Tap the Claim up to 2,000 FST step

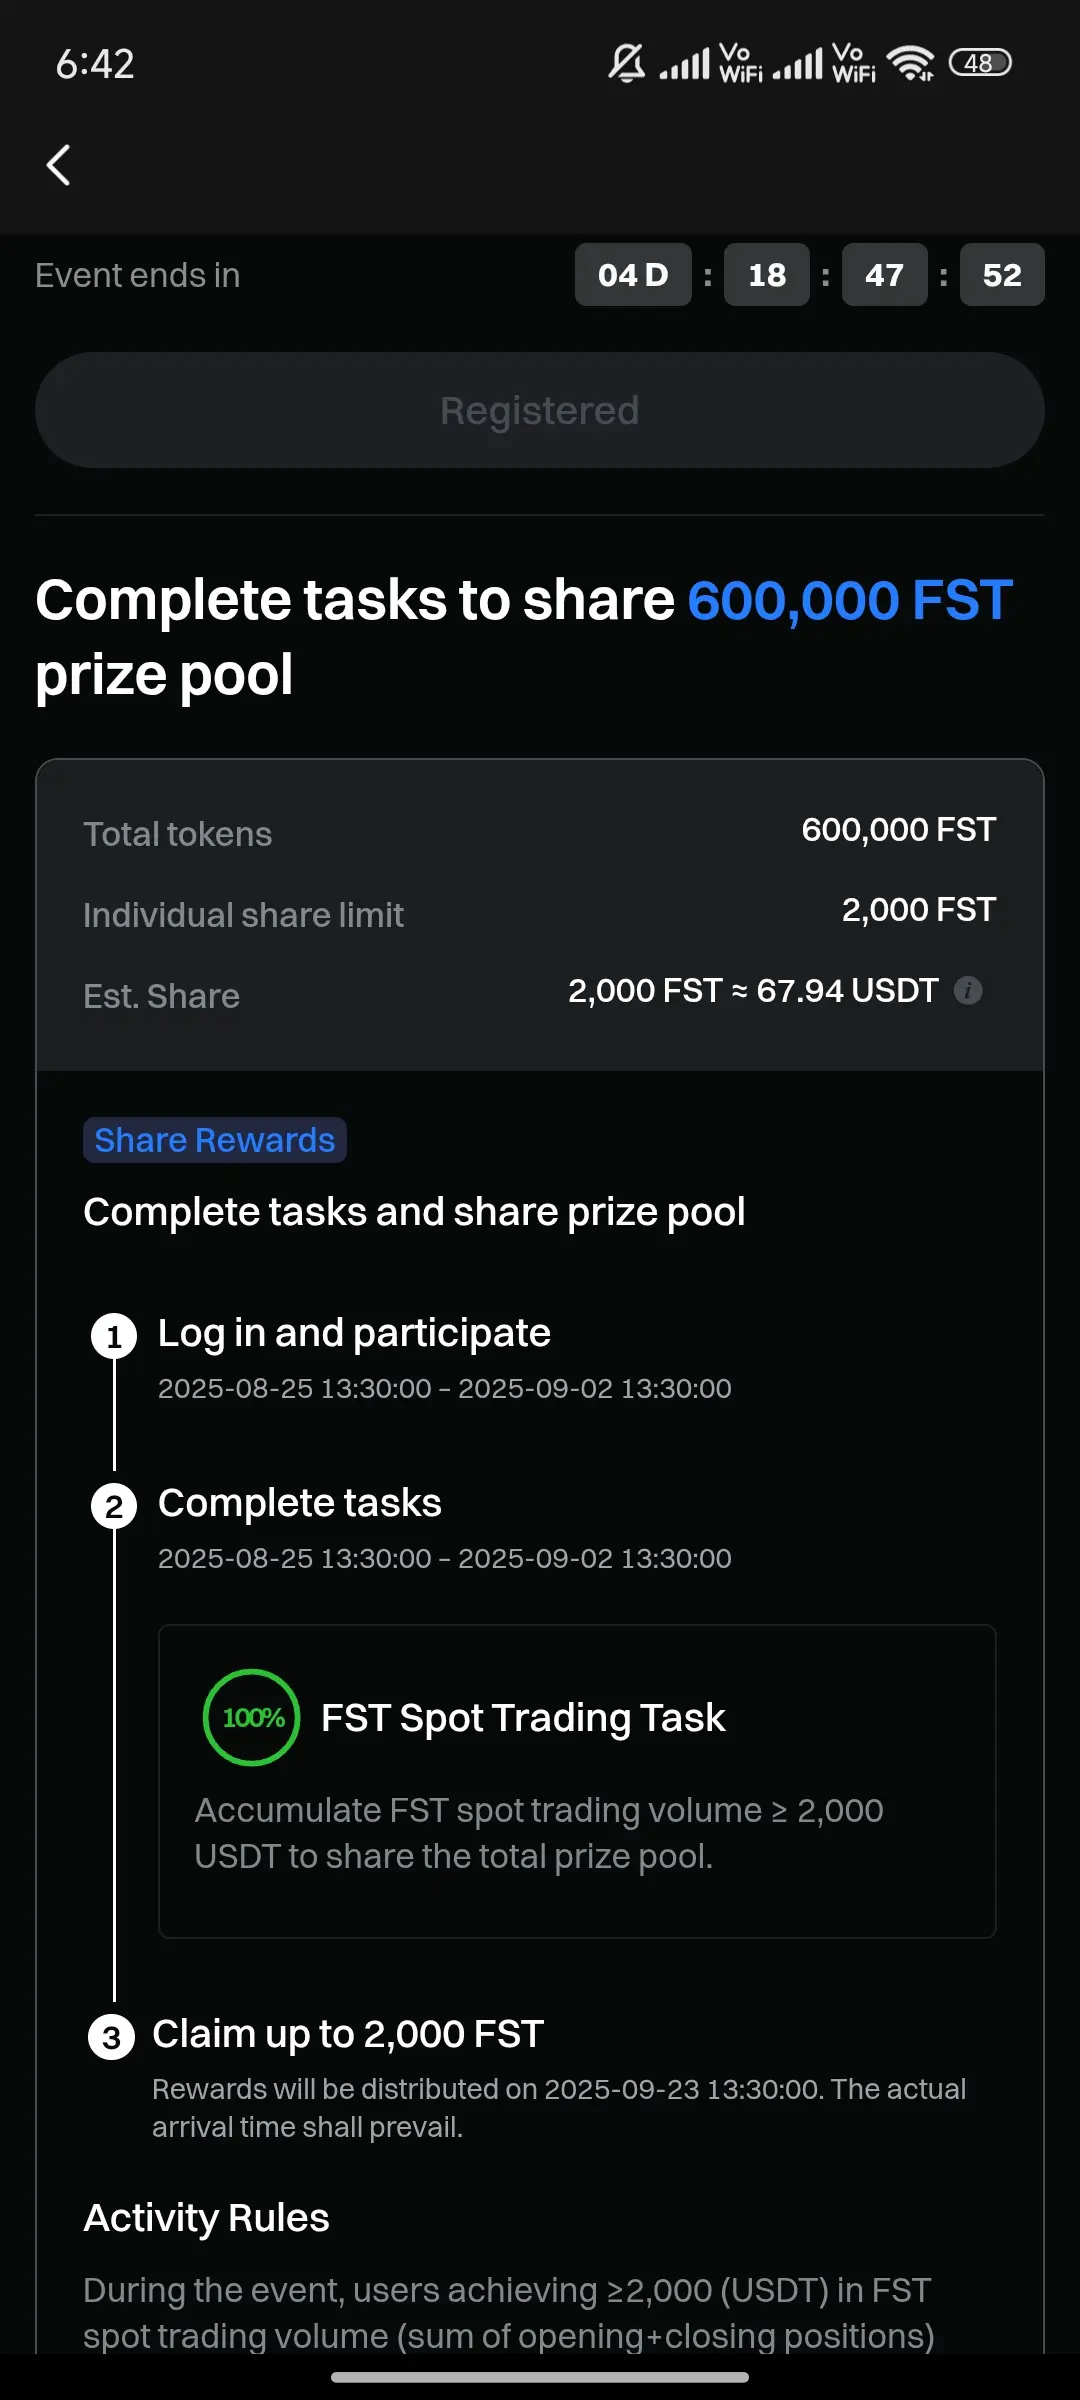click(348, 2033)
